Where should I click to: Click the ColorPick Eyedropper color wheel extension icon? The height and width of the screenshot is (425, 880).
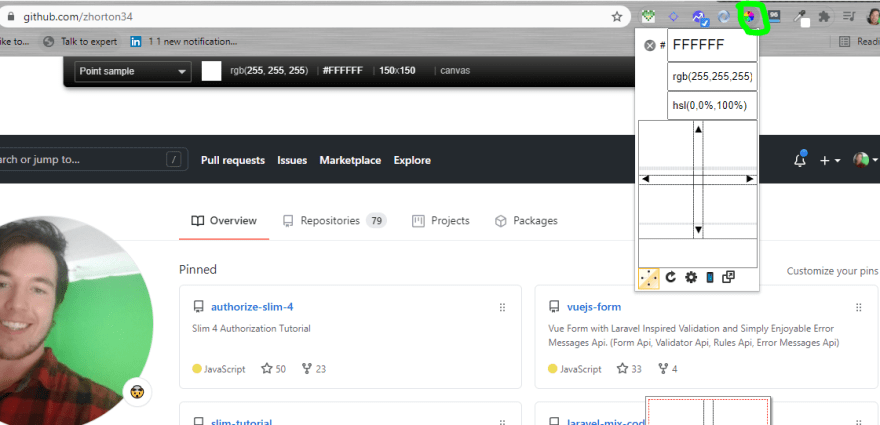point(749,17)
